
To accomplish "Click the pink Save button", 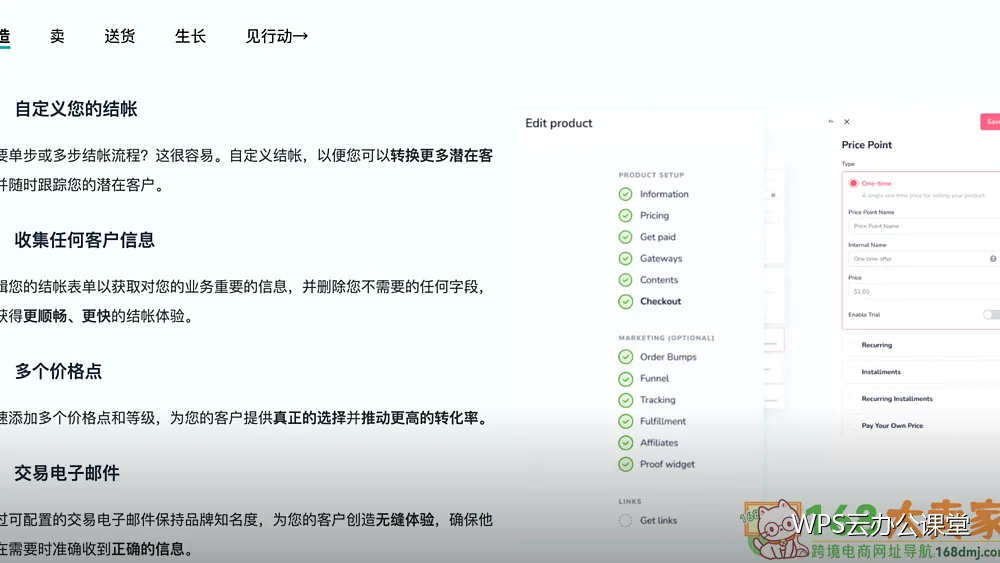I will (990, 122).
